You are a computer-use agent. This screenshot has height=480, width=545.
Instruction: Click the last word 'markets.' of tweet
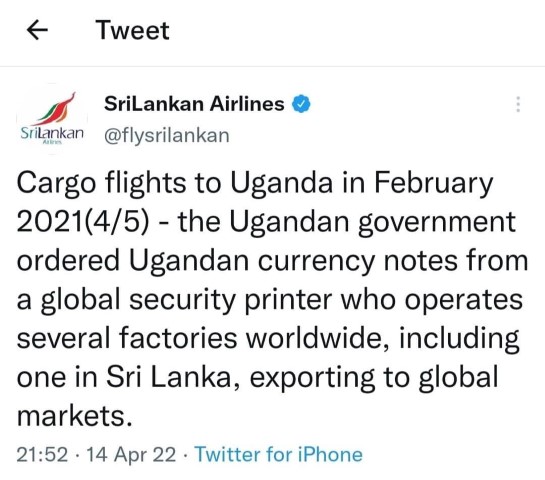[75, 416]
